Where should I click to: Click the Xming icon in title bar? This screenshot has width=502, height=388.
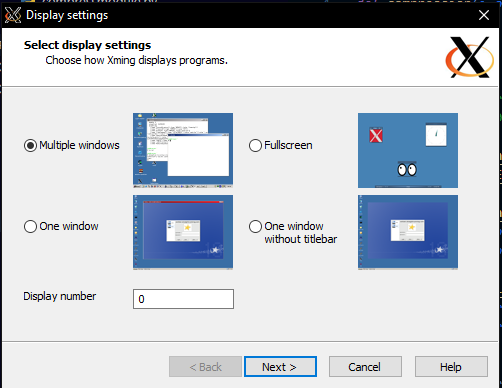pos(13,15)
